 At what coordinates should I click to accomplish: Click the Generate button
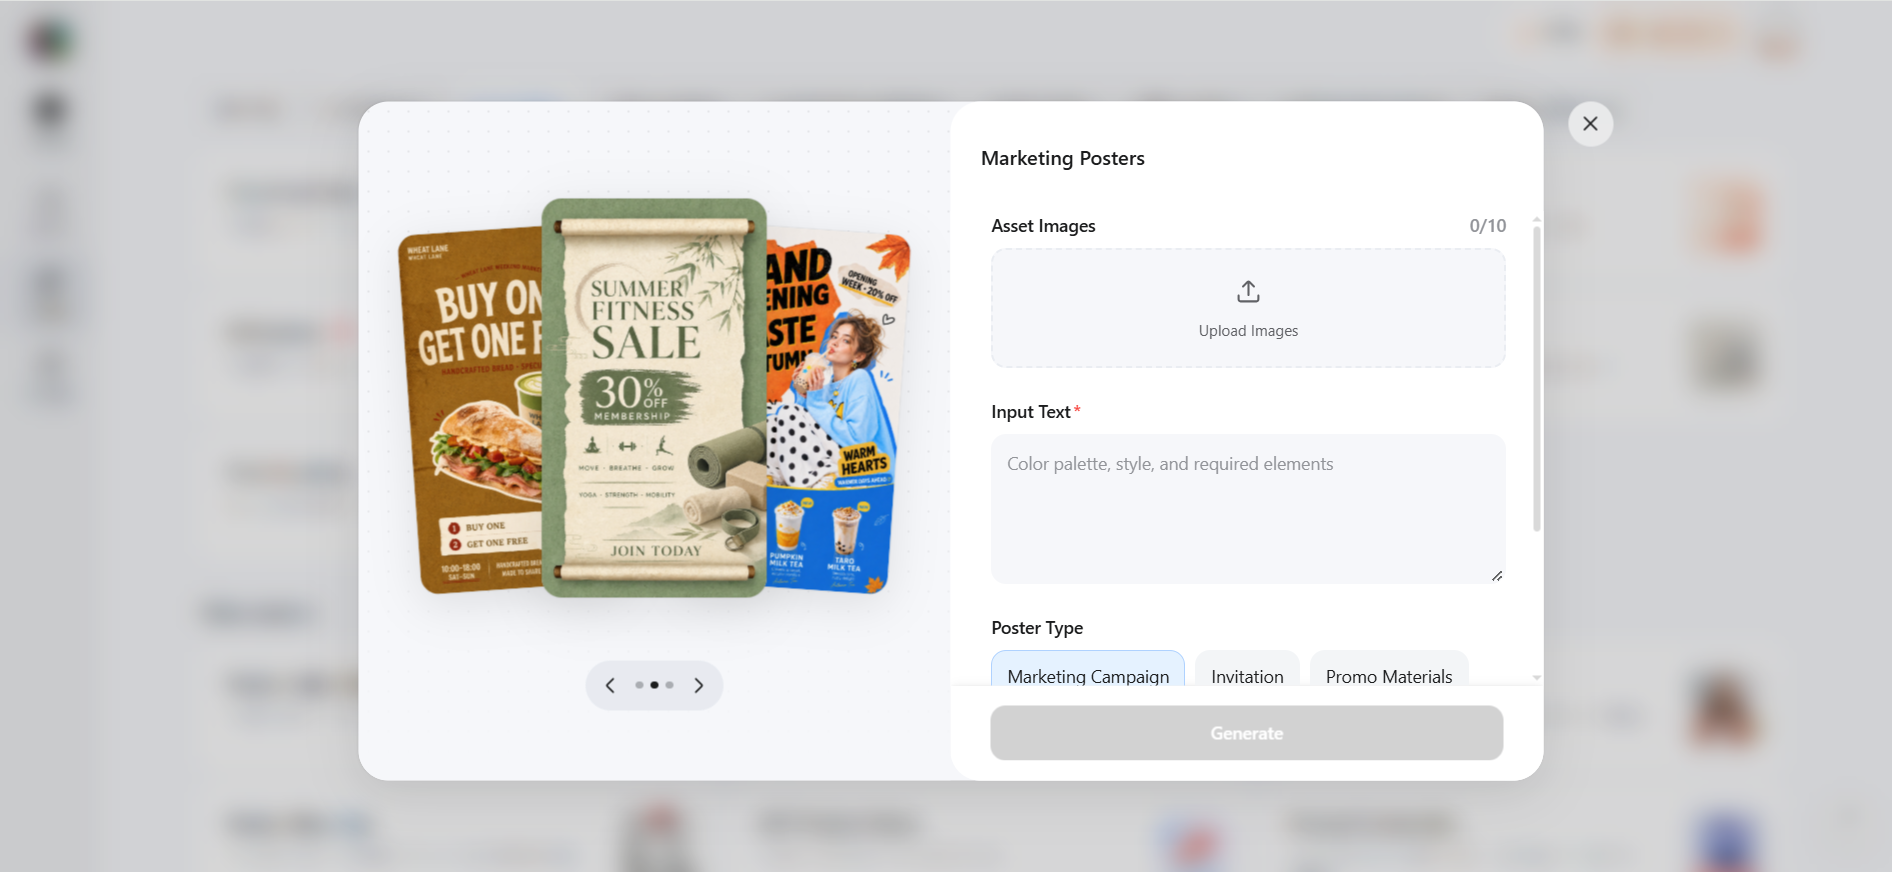pyautogui.click(x=1247, y=733)
